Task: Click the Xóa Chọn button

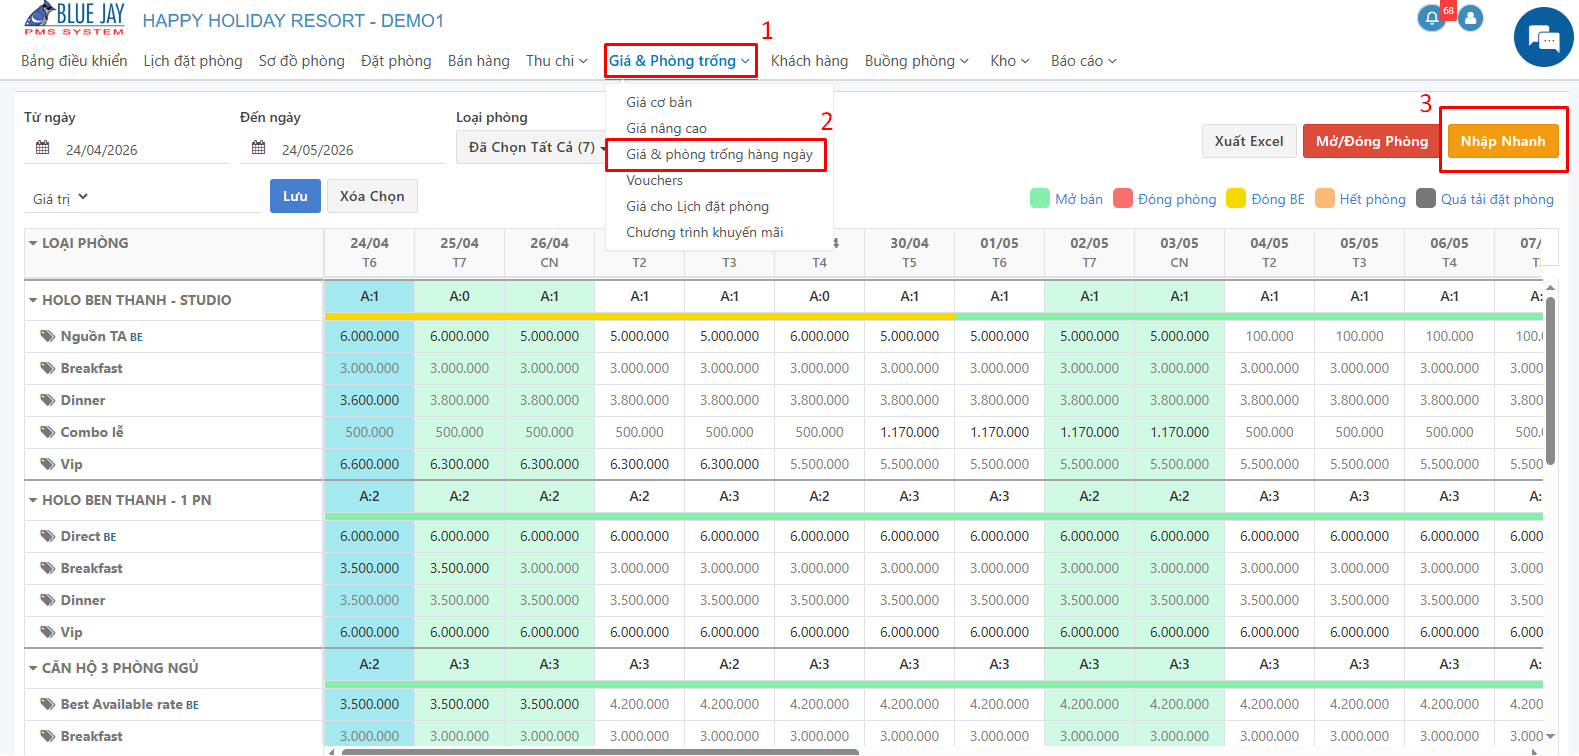Action: [372, 196]
